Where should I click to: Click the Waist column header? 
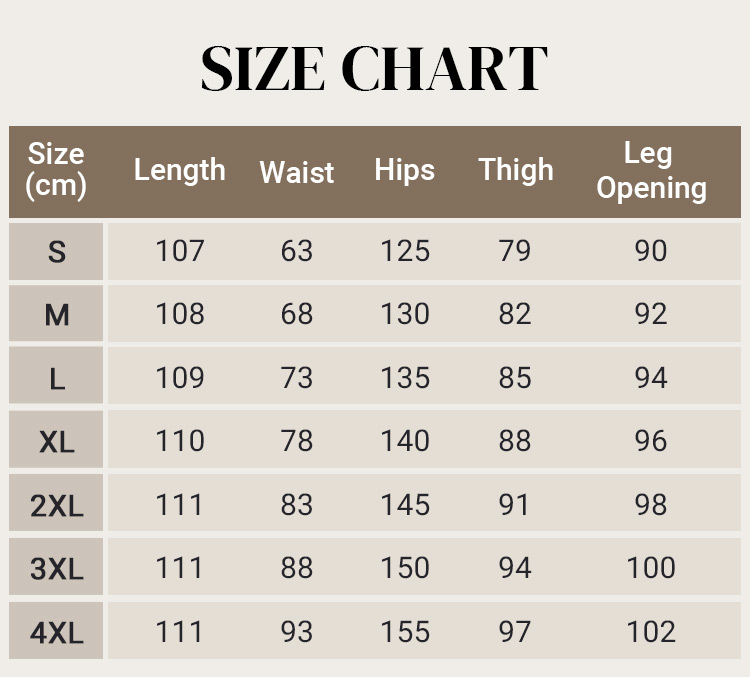tap(297, 172)
